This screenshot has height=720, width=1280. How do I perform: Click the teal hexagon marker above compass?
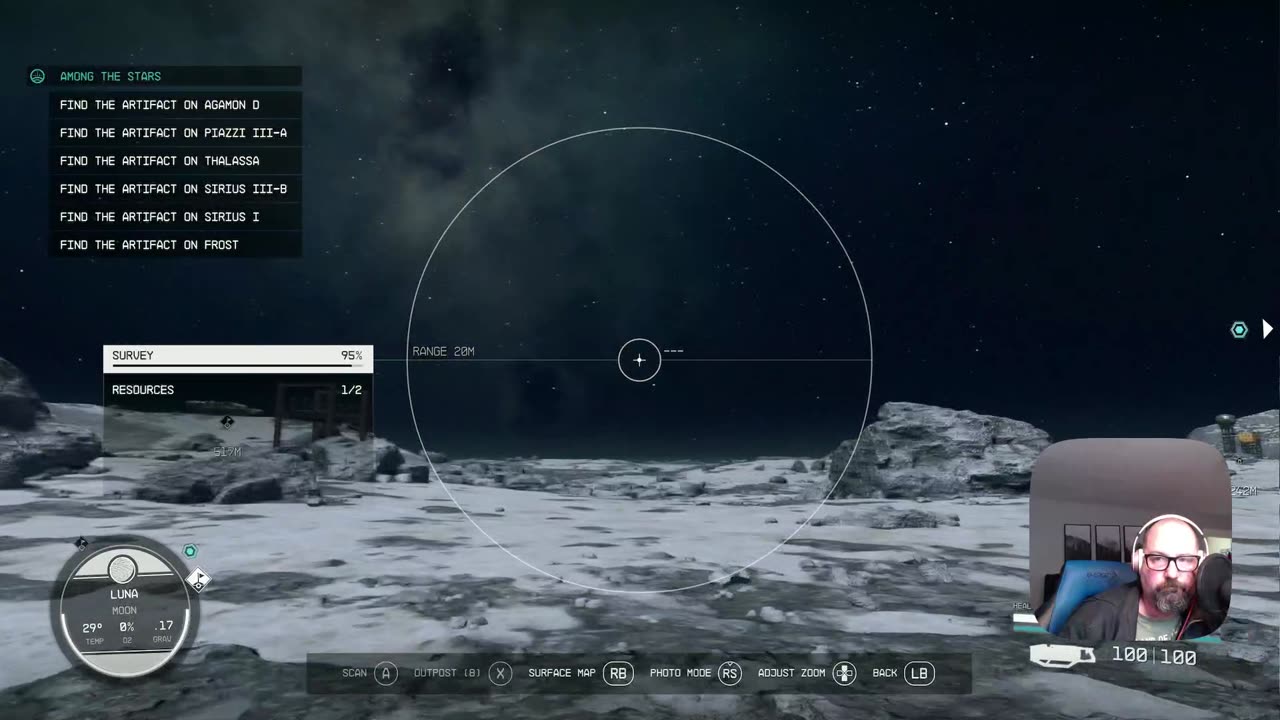click(190, 551)
